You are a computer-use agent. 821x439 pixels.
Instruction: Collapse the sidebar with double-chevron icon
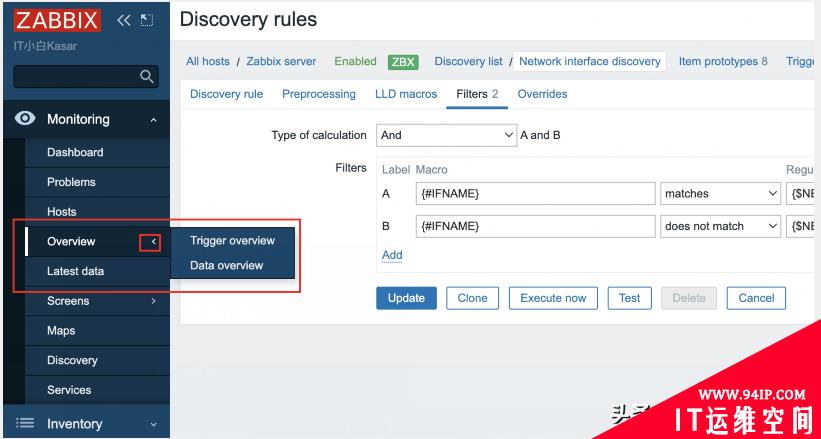(x=124, y=20)
